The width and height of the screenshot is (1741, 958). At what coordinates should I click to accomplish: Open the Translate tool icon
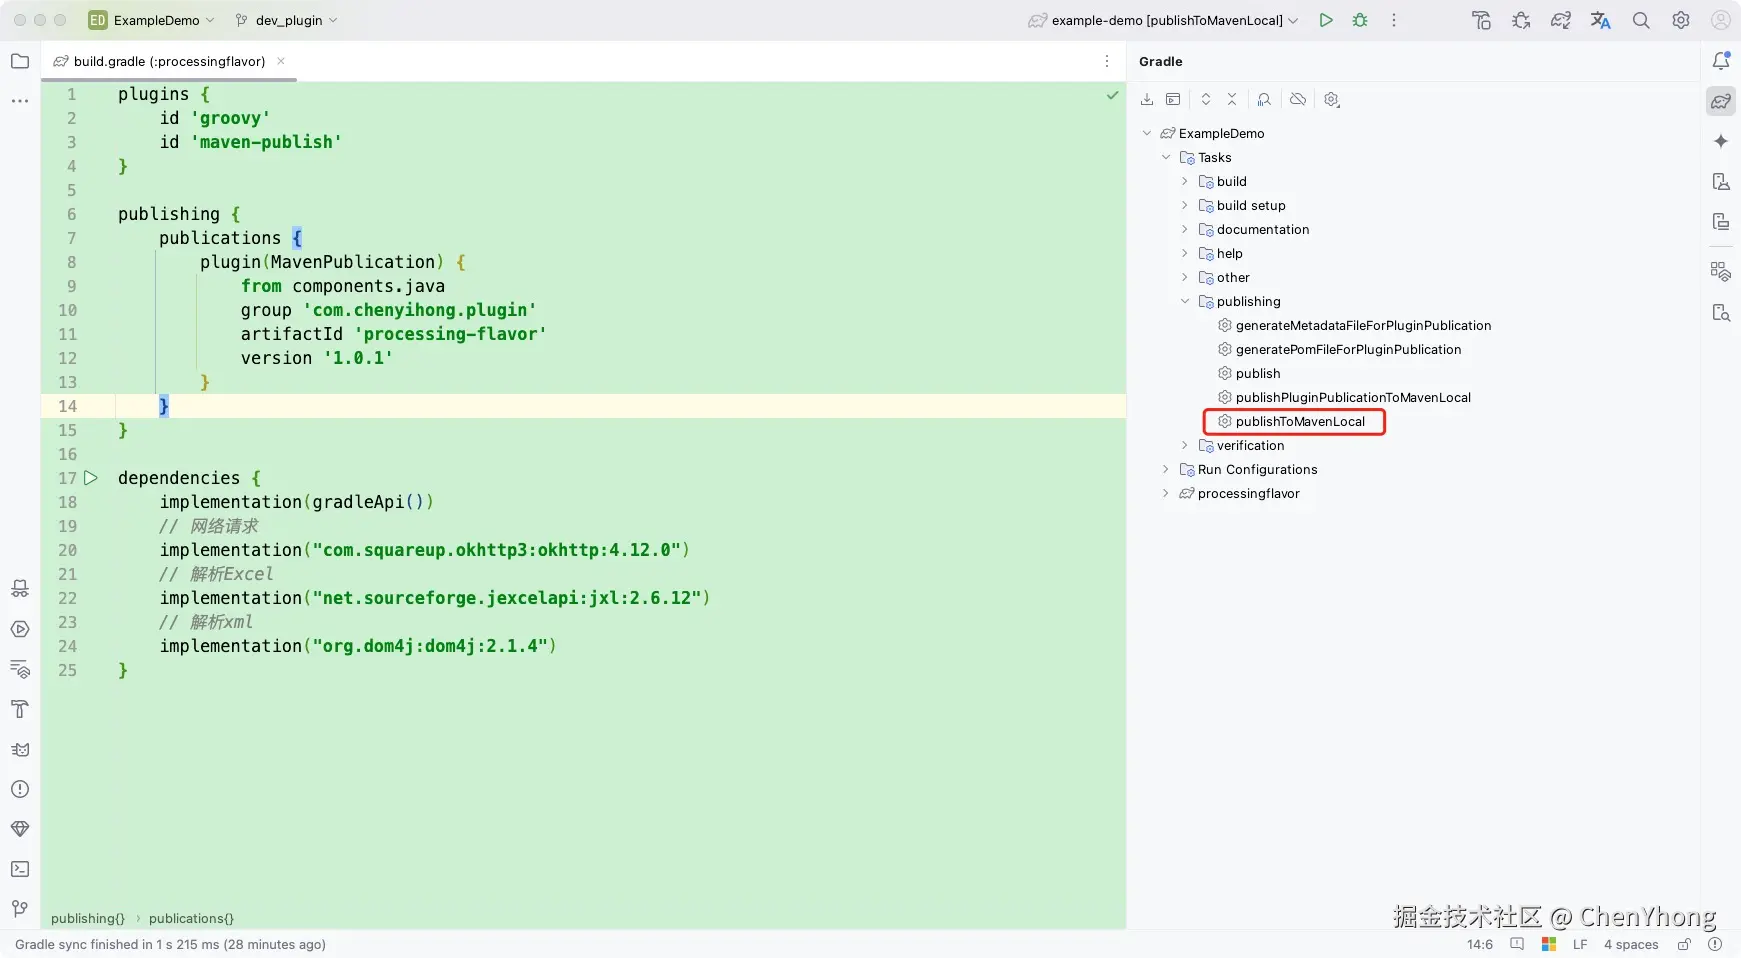1601,20
